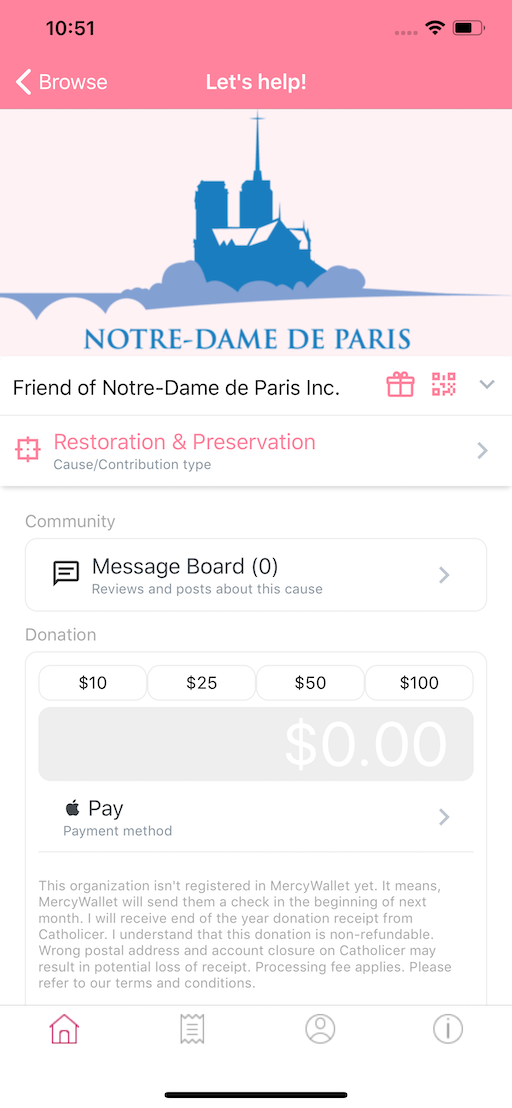512x1108 pixels.
Task: Open the profile tab icon
Action: coord(320,1029)
